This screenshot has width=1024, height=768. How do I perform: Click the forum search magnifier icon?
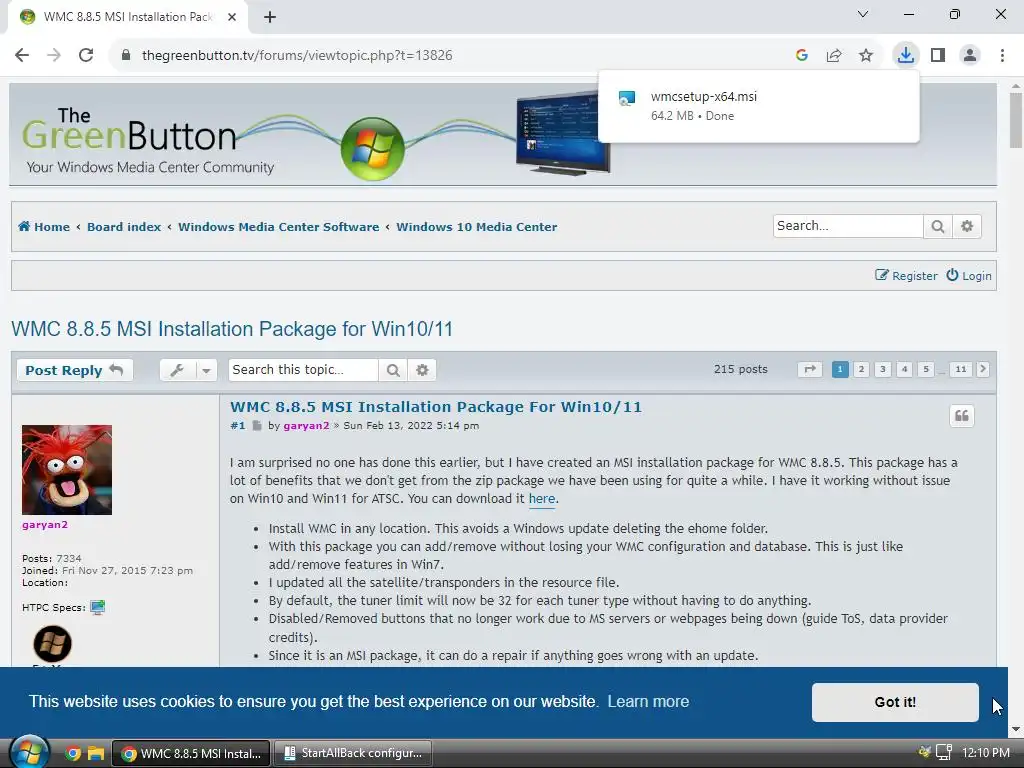click(x=938, y=227)
